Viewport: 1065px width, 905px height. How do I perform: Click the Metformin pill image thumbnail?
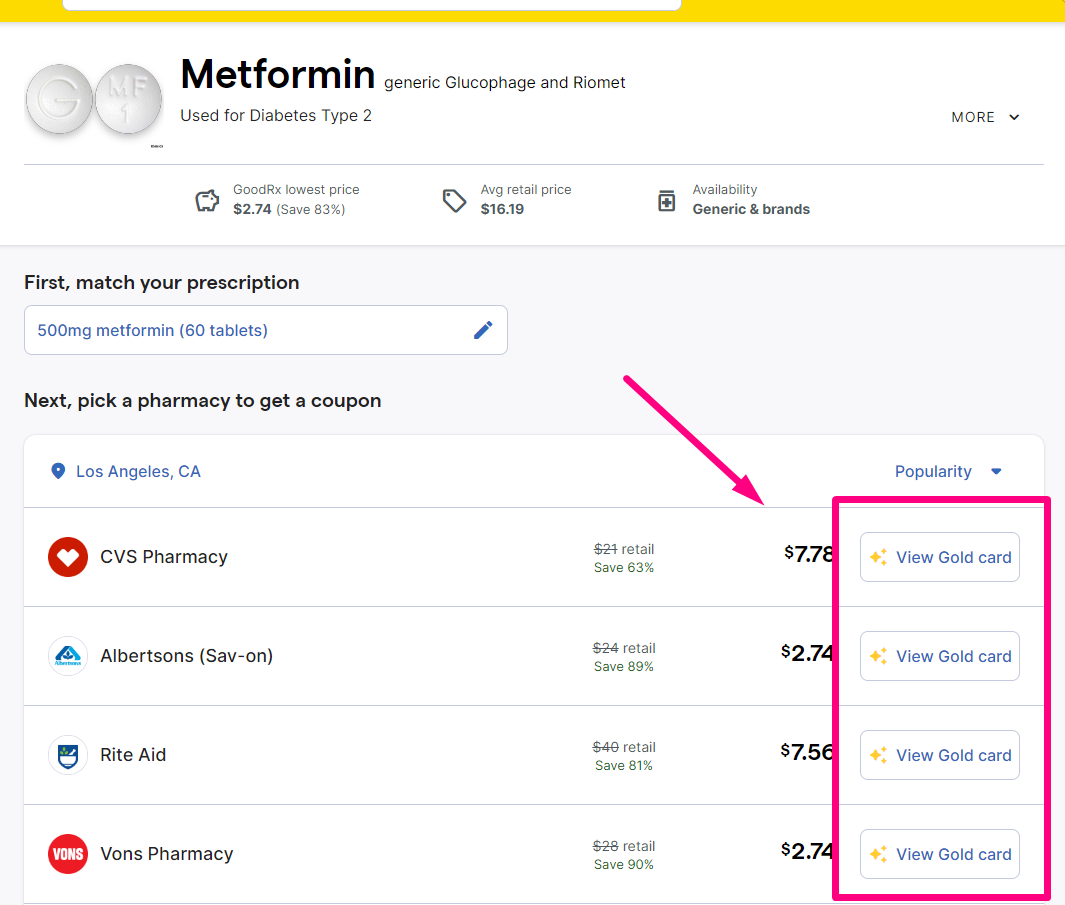[x=93, y=104]
